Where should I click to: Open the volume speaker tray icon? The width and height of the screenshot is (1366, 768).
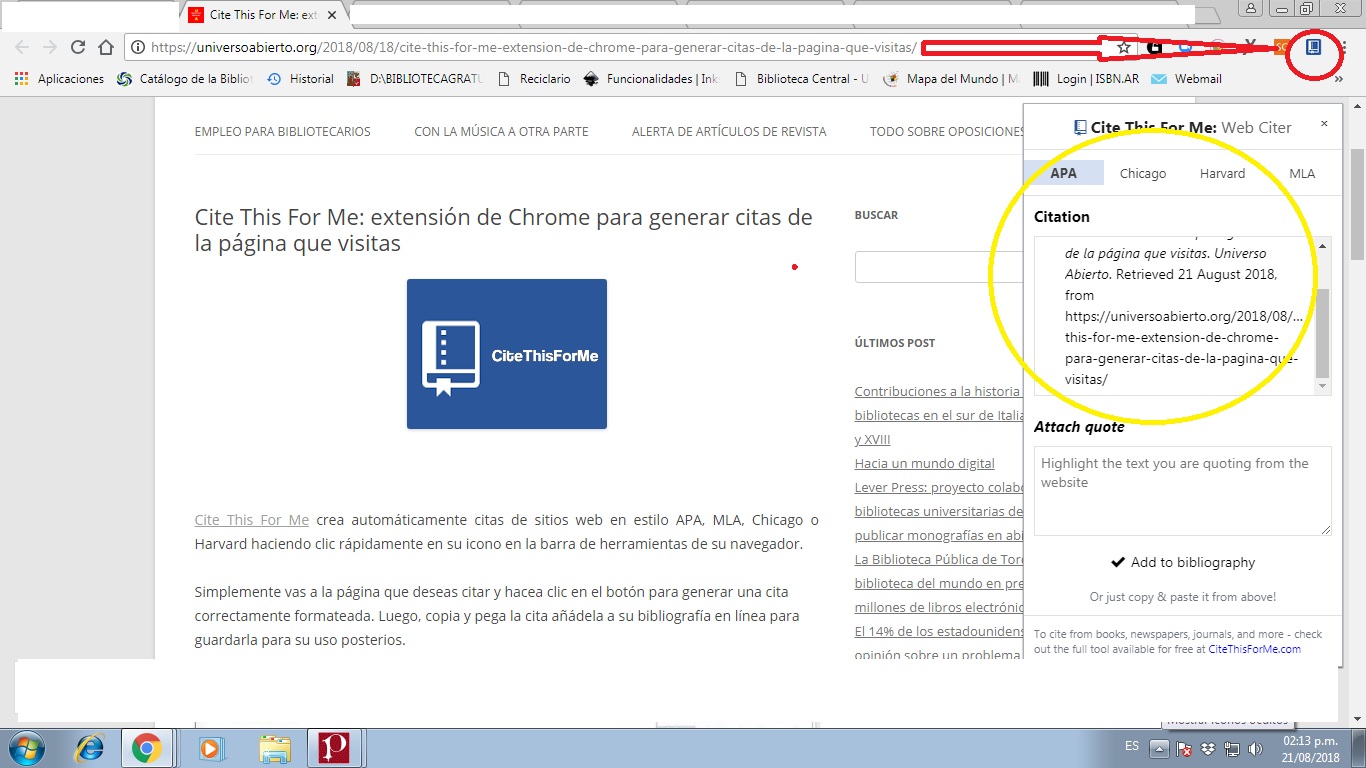tap(1256, 748)
